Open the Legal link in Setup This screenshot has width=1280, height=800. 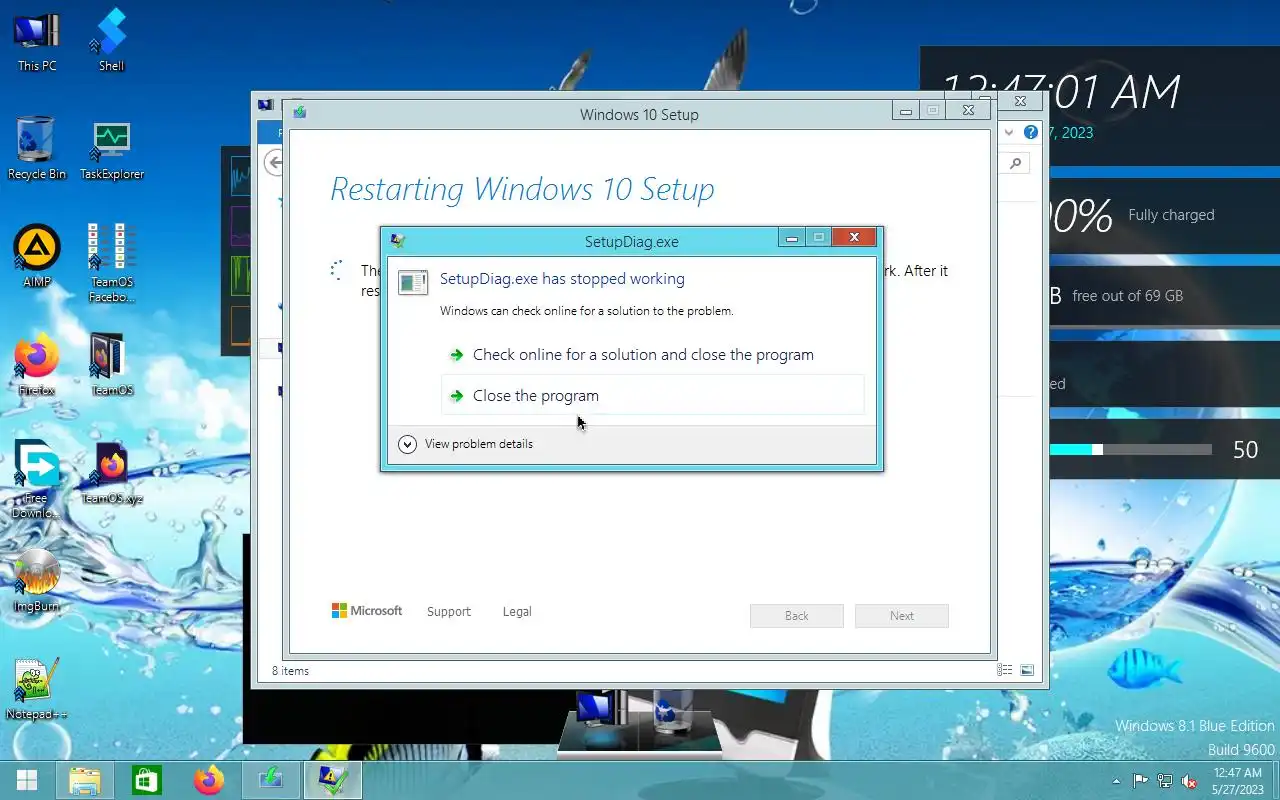[517, 612]
